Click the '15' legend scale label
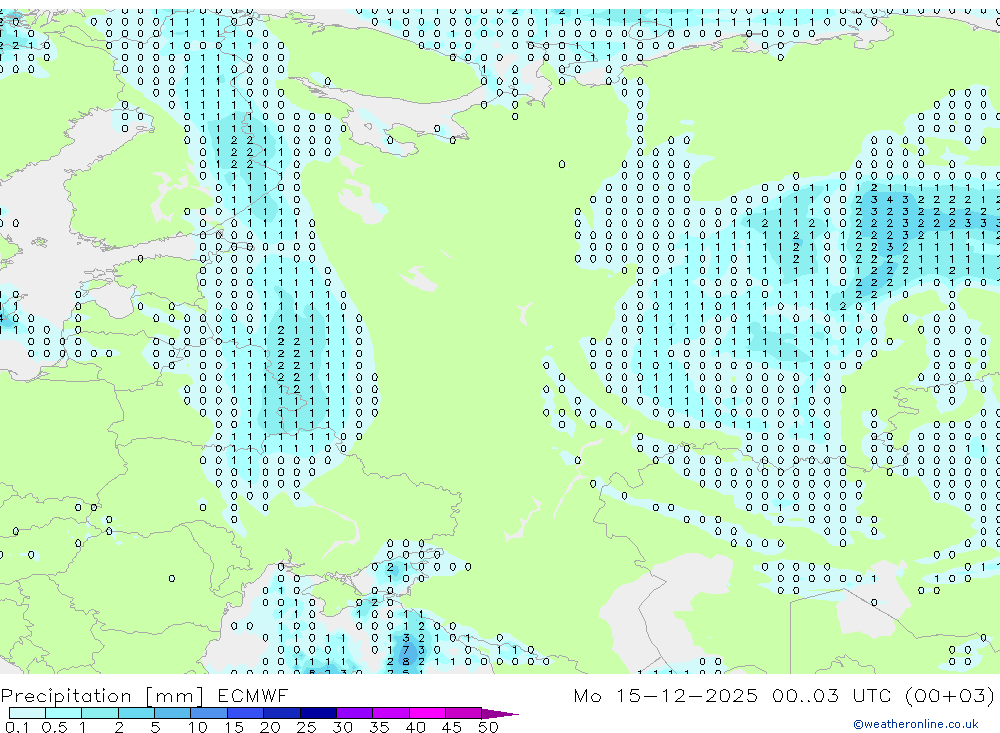 234,727
